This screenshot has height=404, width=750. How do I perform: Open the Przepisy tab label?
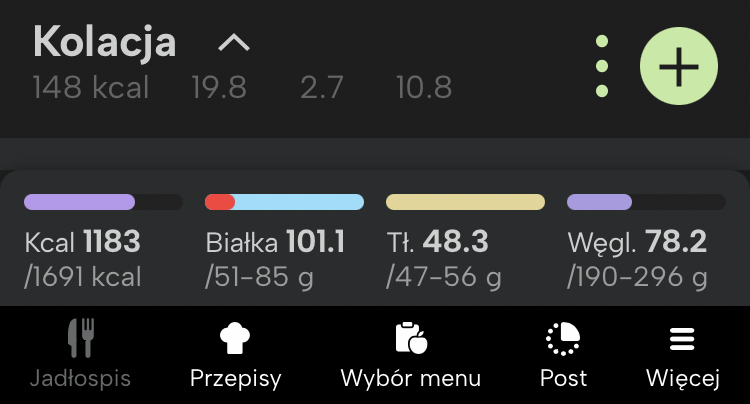pyautogui.click(x=235, y=379)
